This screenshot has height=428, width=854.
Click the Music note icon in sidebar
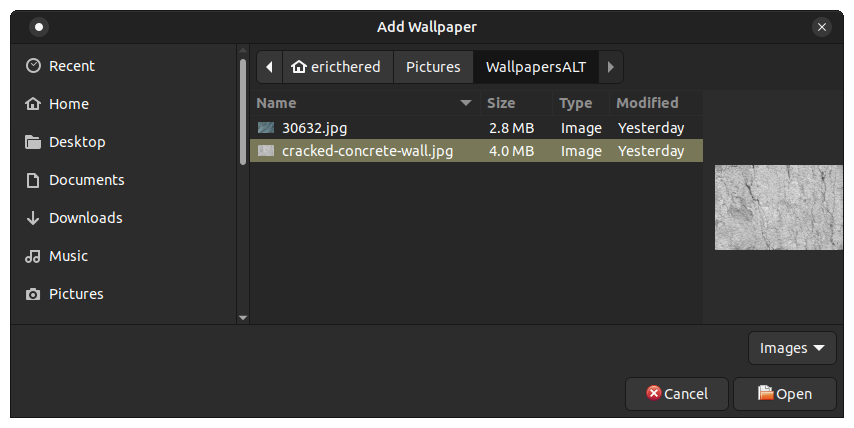(33, 256)
